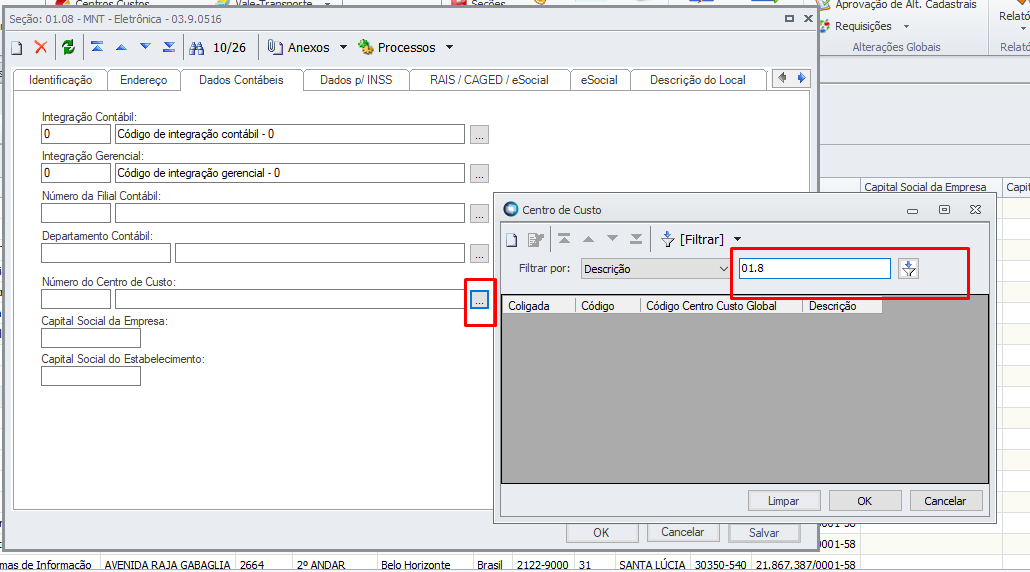
Task: Click AVENIDA RAJA GABAGLIA cell in background grid
Action: coord(168,565)
